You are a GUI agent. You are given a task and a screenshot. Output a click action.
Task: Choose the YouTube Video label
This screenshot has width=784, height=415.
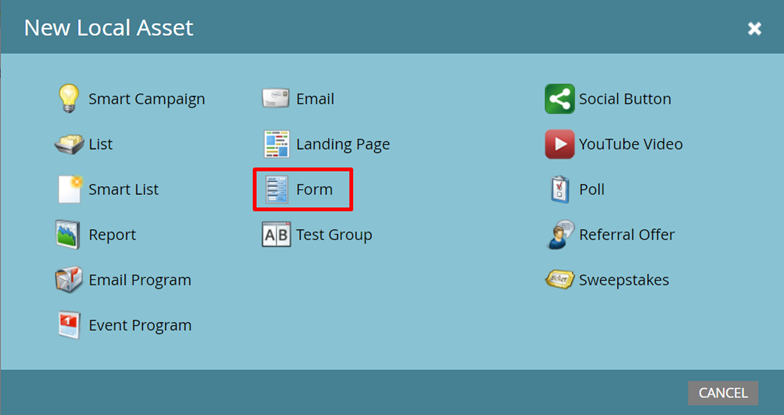(631, 144)
